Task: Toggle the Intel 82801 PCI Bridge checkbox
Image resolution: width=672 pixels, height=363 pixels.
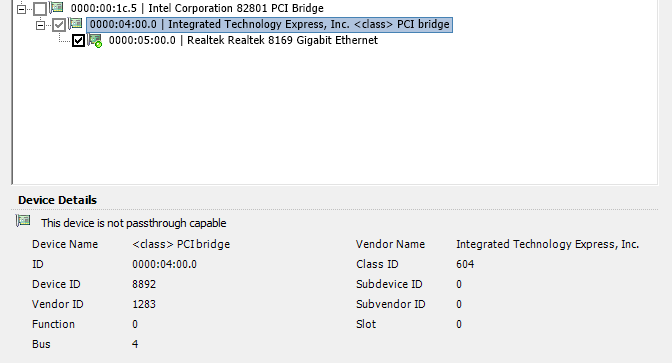Action: point(40,9)
